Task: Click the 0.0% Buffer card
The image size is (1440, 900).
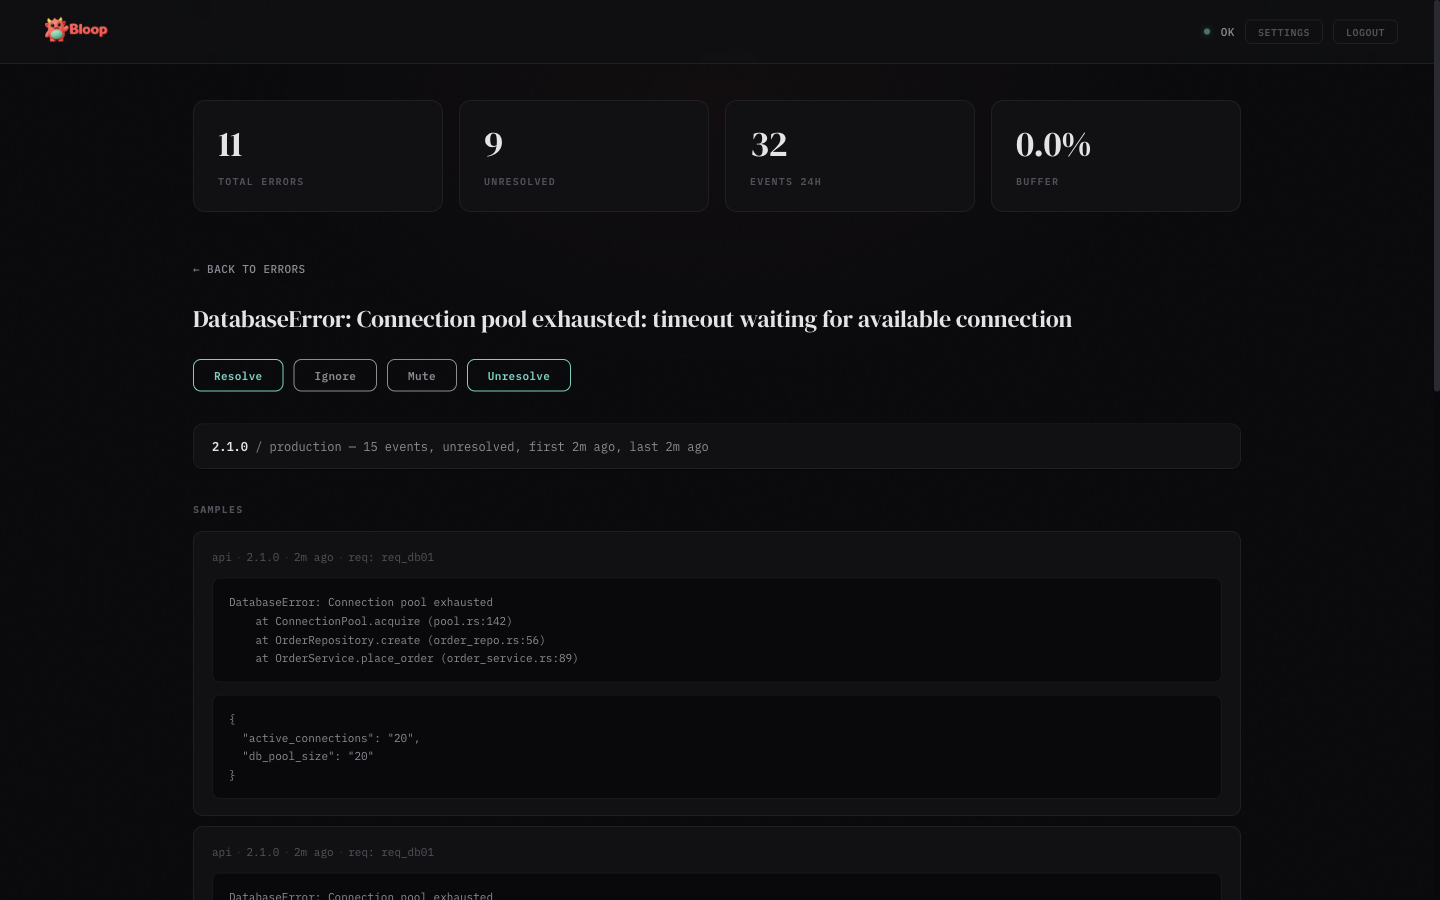Action: 1115,155
